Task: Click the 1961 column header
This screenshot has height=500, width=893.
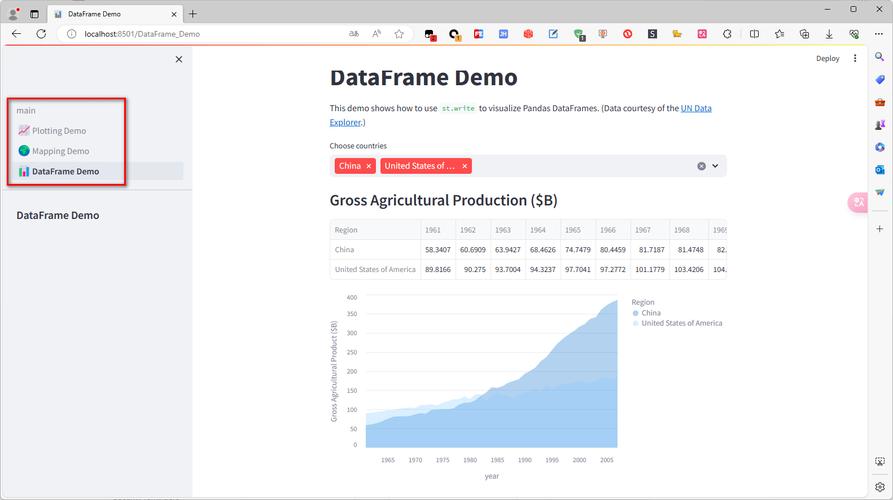Action: click(433, 230)
